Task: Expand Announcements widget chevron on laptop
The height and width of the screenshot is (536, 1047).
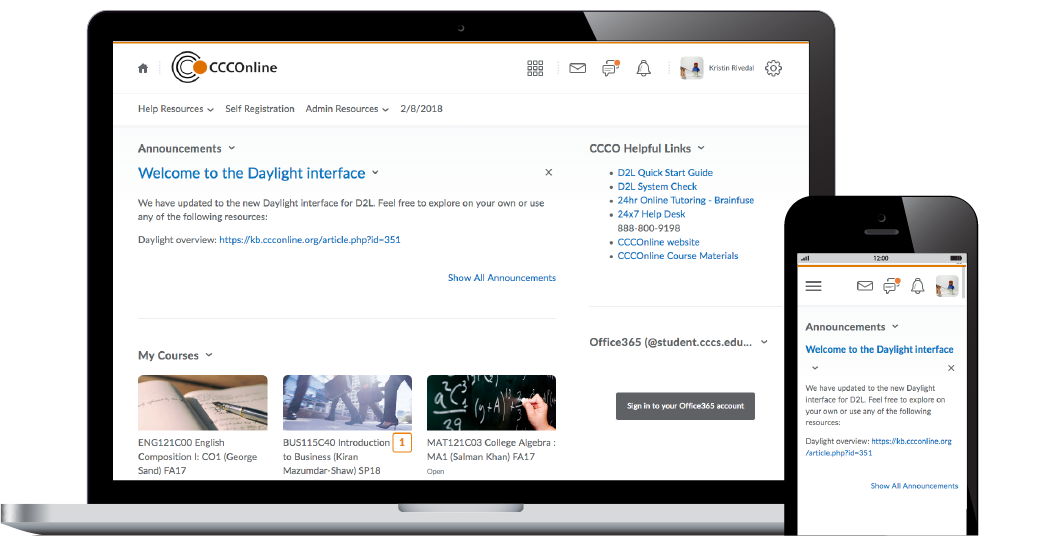Action: tap(232, 148)
